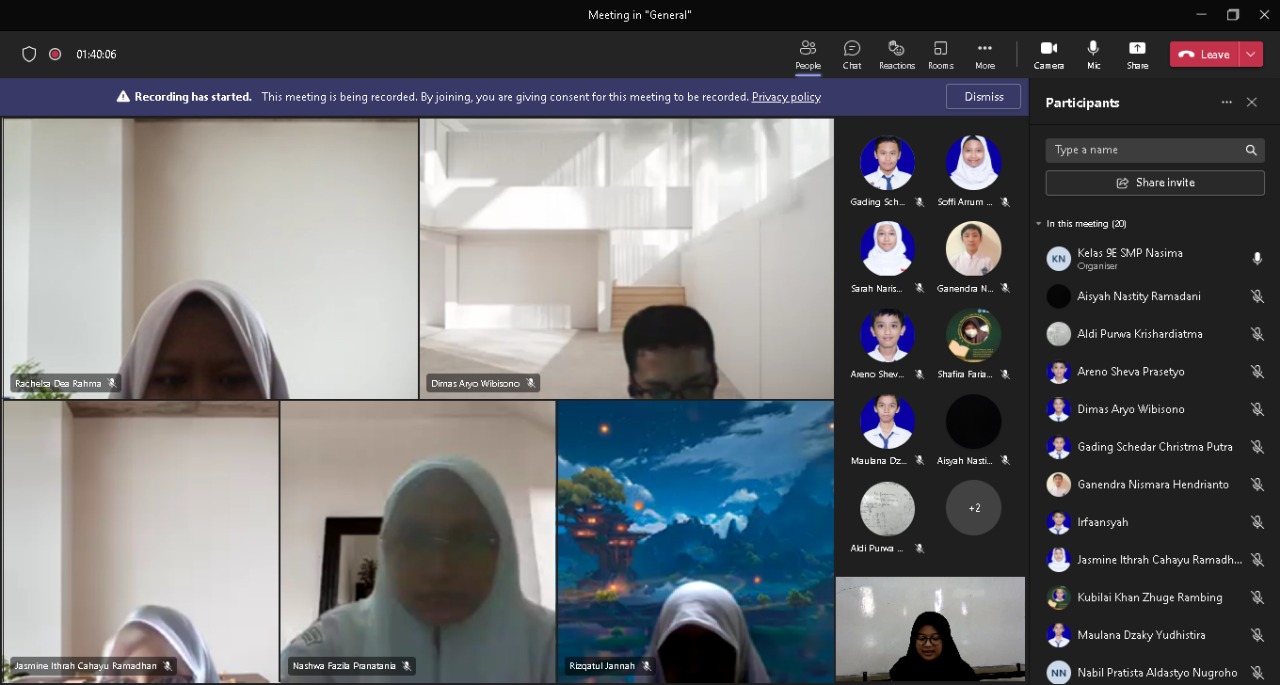Open dropdown arrow next to Leave
Image resolution: width=1280 pixels, height=685 pixels.
1252,54
